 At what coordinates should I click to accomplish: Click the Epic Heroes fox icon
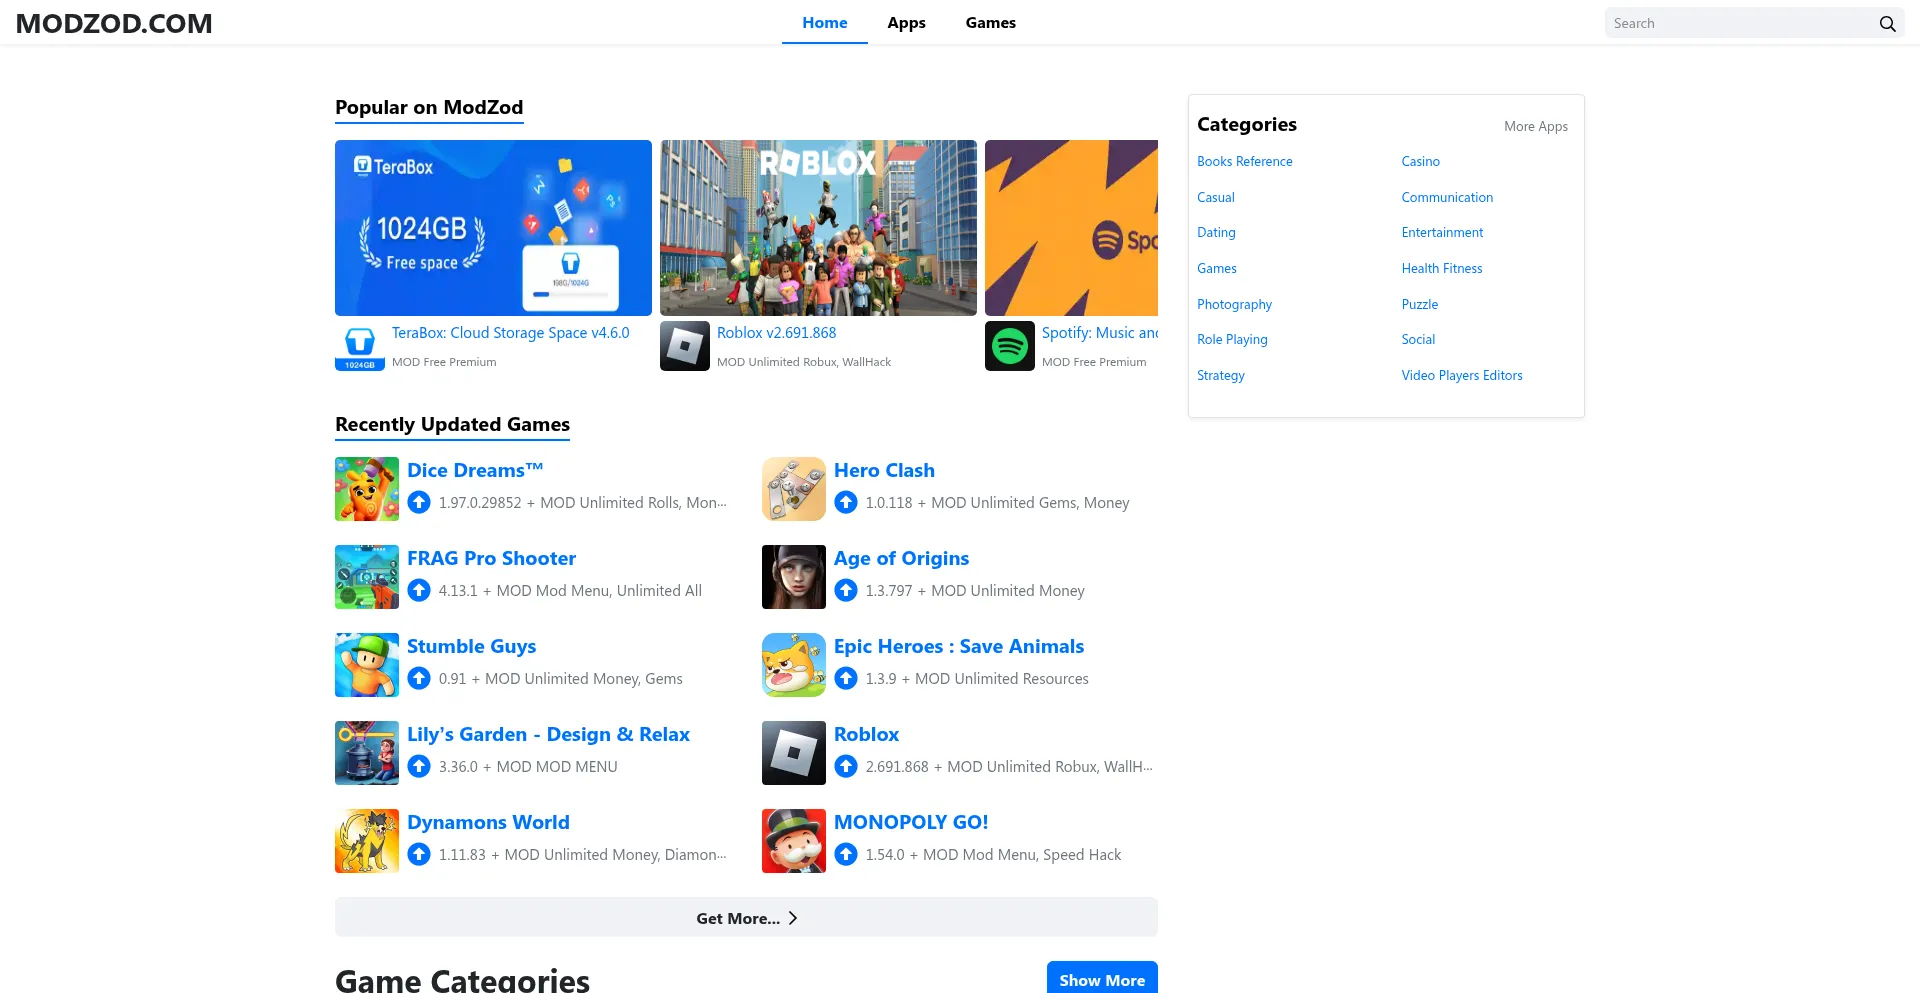click(794, 665)
